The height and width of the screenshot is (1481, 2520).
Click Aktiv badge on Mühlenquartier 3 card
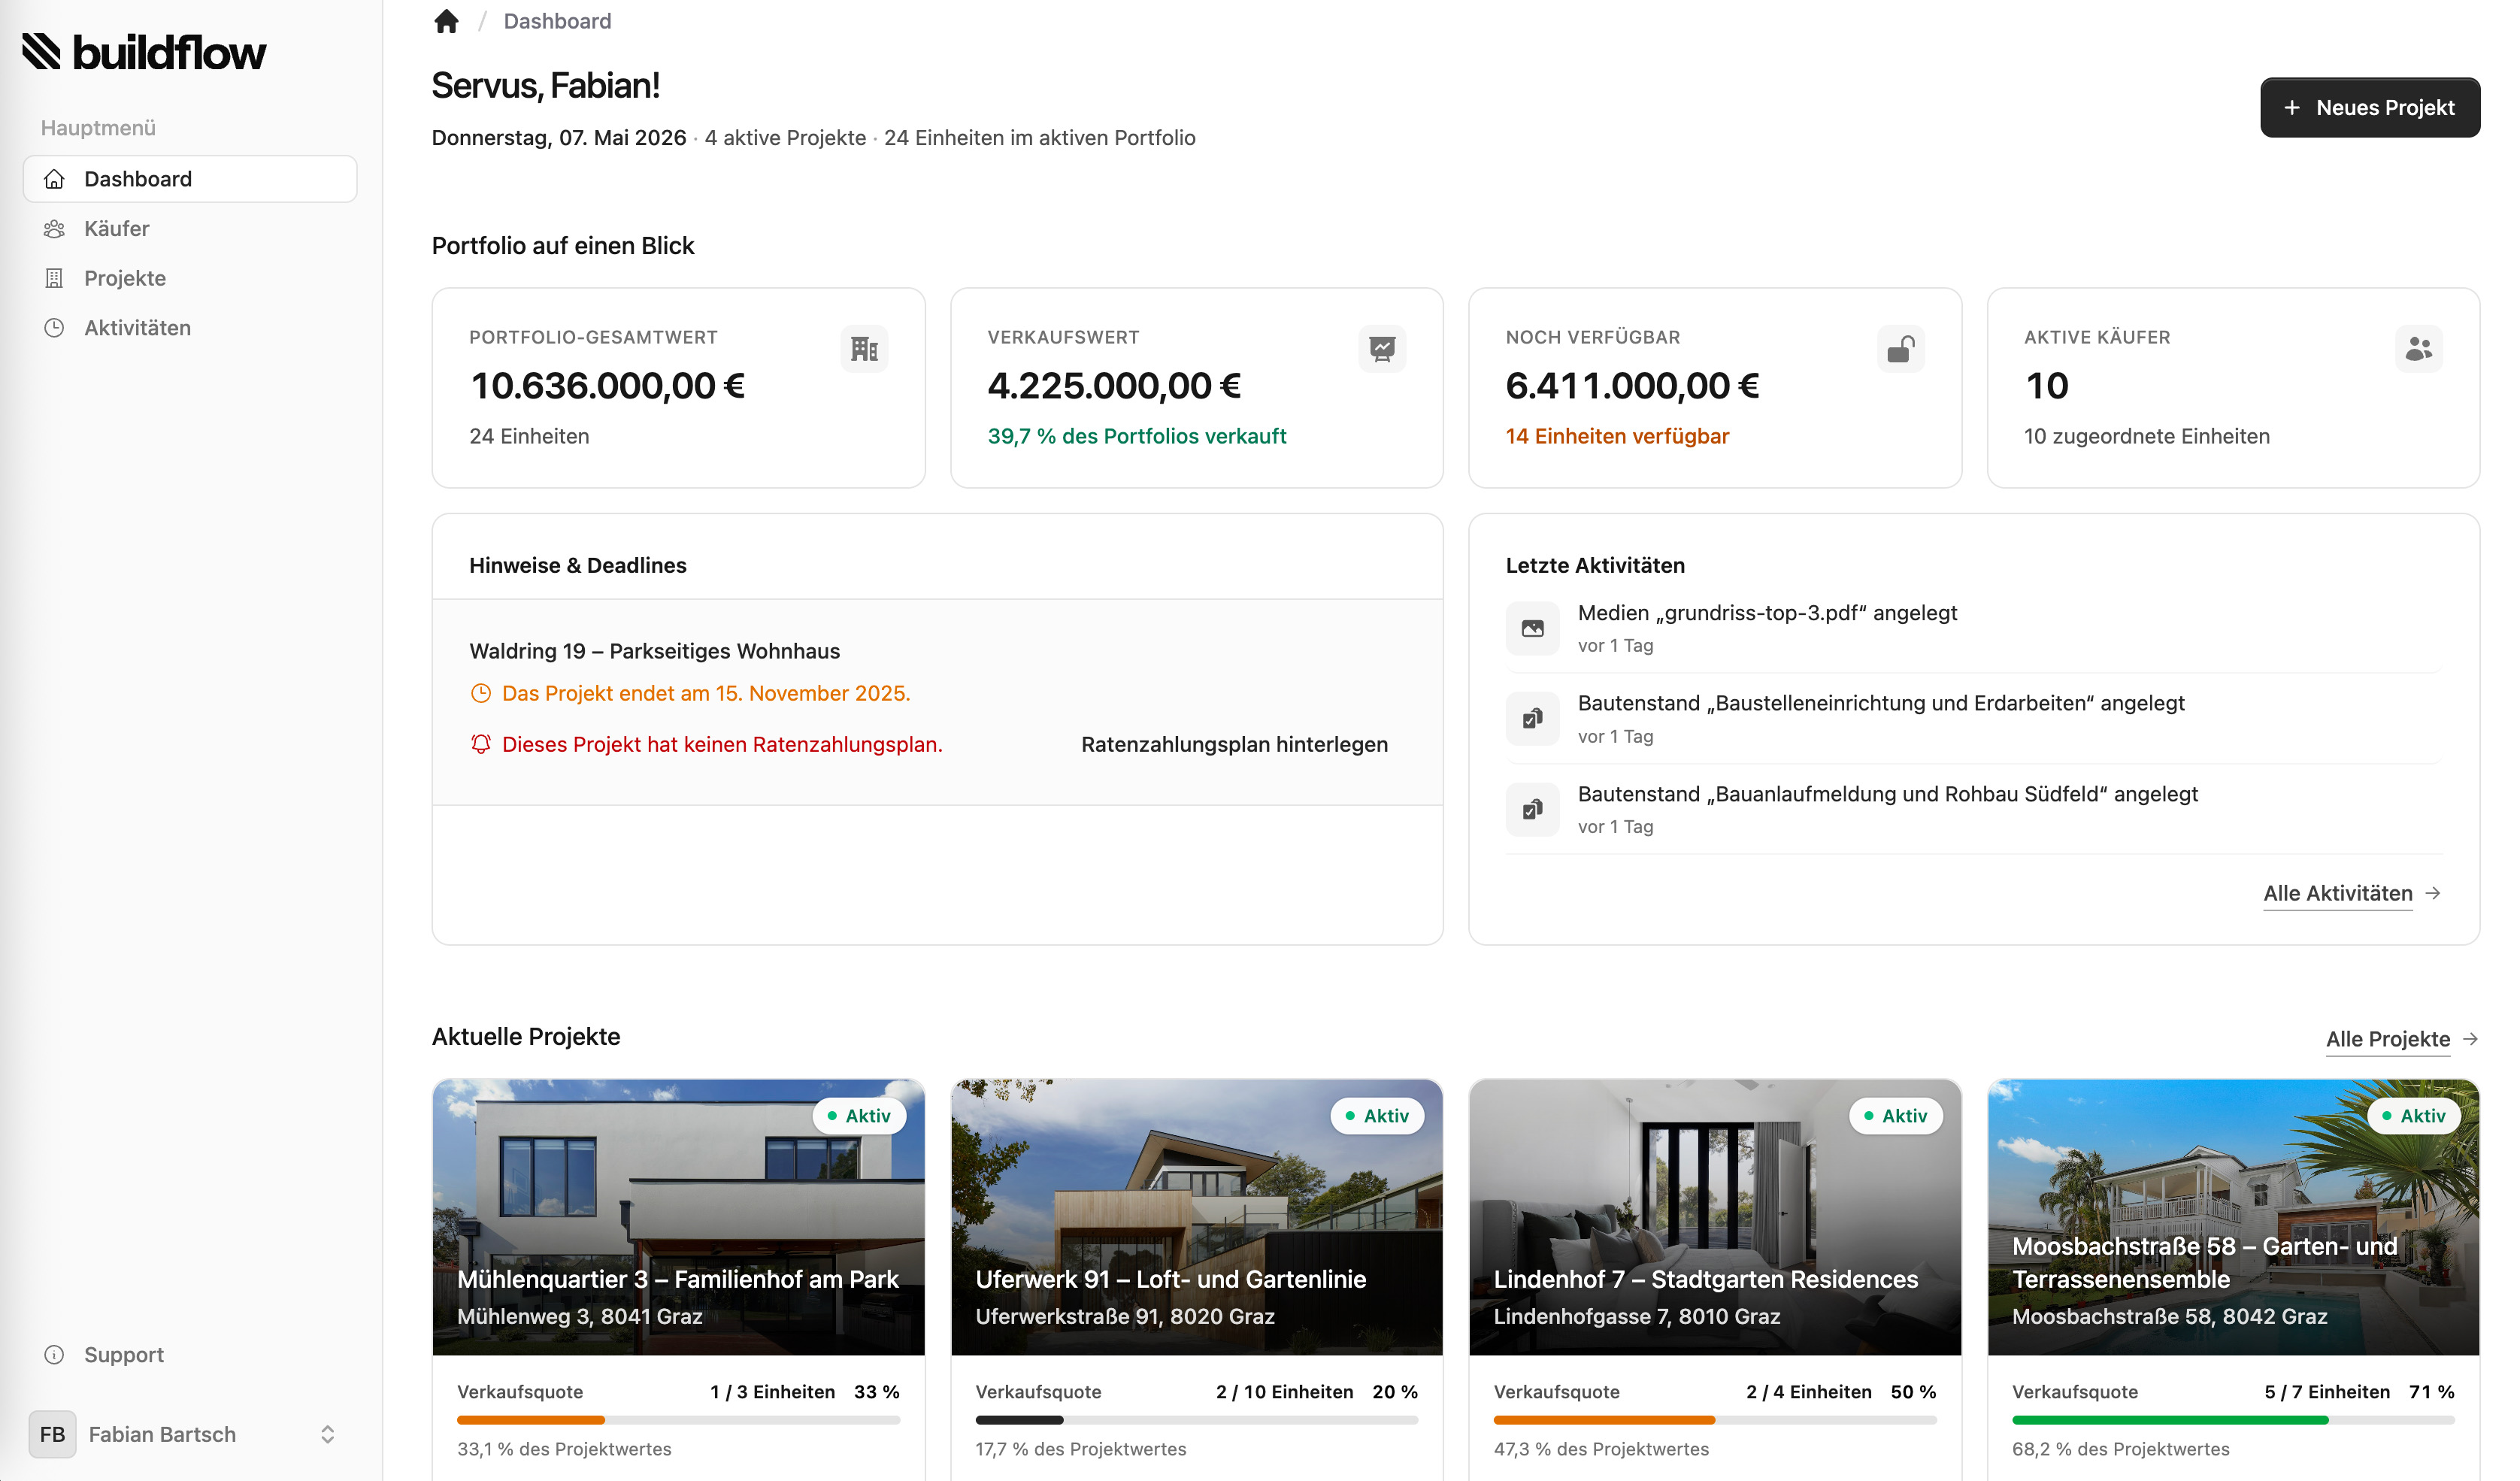tap(859, 1116)
